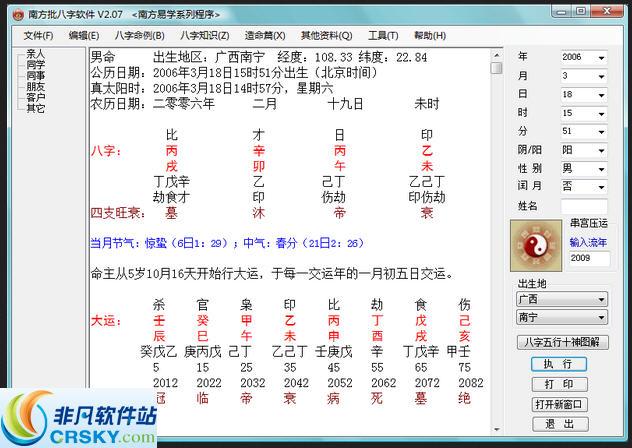
Task: Click the 打印 button
Action: coord(559,384)
